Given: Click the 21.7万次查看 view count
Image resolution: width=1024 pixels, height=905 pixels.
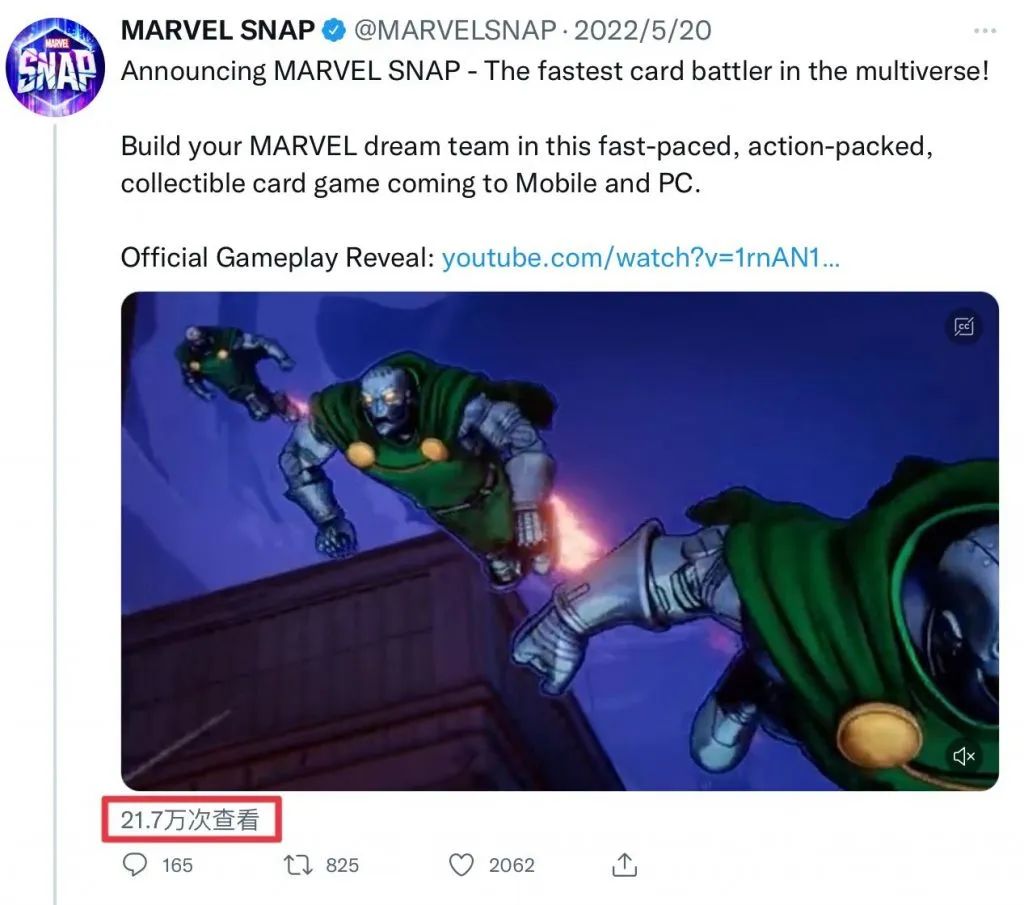Looking at the screenshot, I should coord(190,820).
